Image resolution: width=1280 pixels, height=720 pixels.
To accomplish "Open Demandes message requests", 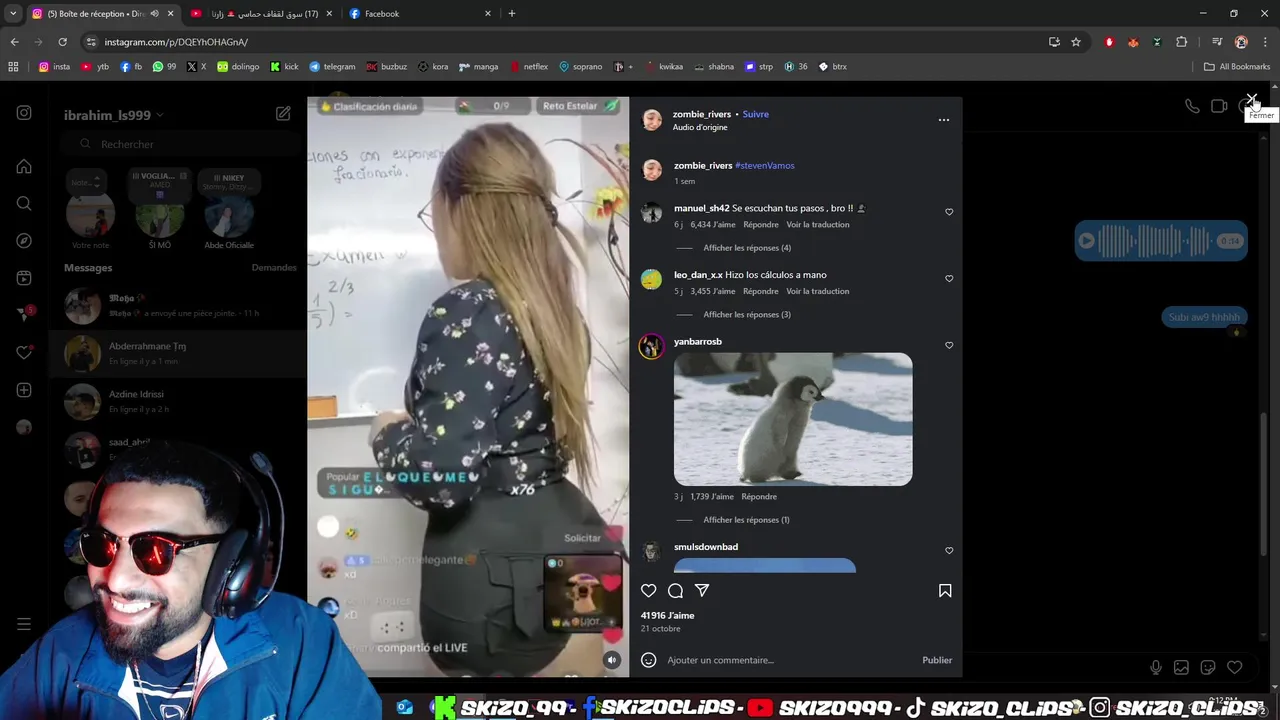I will 274,268.
